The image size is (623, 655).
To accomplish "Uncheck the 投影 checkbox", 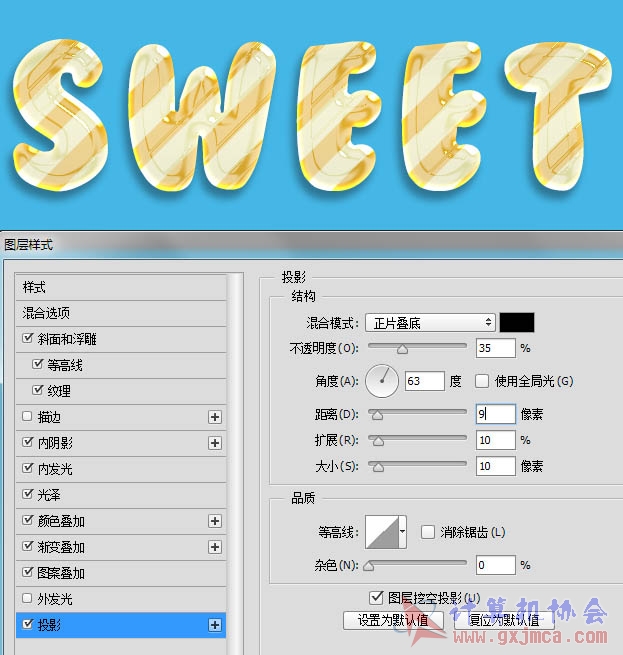I will 28,624.
